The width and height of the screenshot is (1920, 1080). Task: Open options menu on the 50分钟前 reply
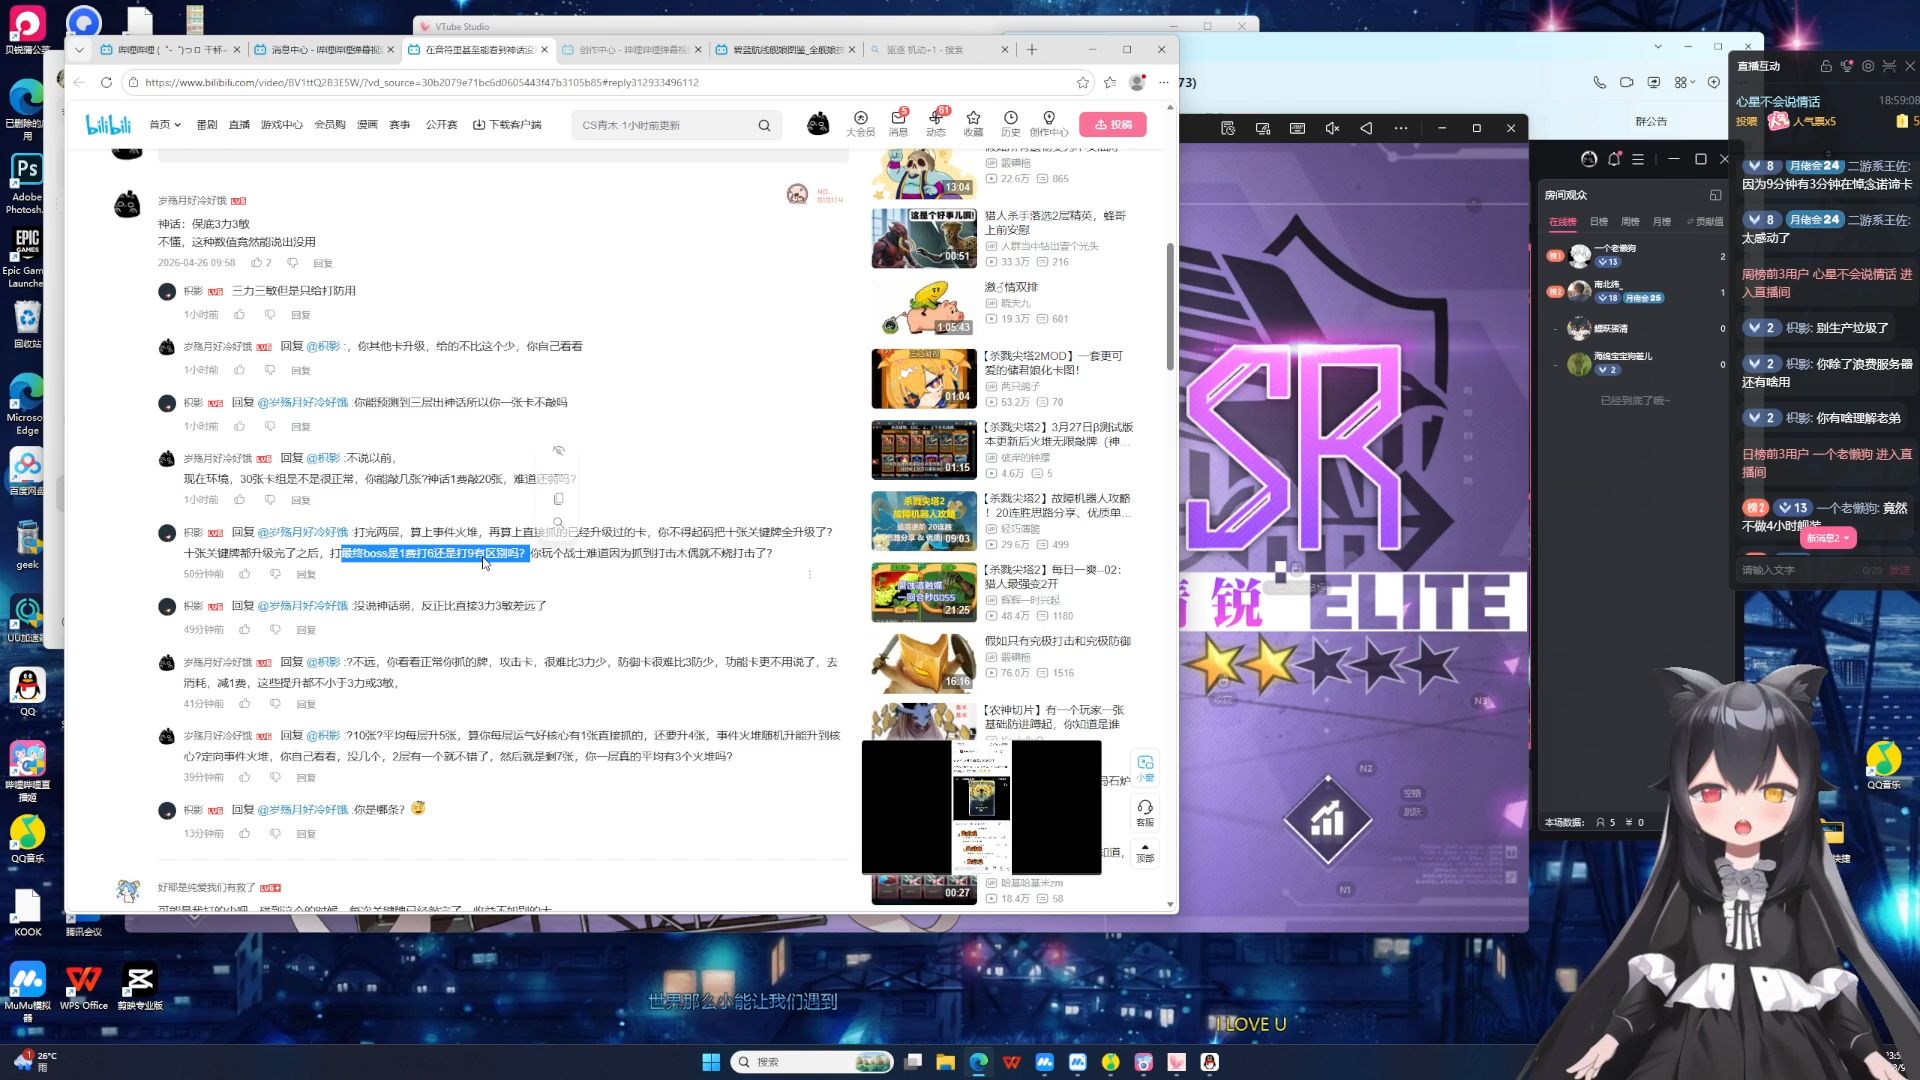click(809, 574)
